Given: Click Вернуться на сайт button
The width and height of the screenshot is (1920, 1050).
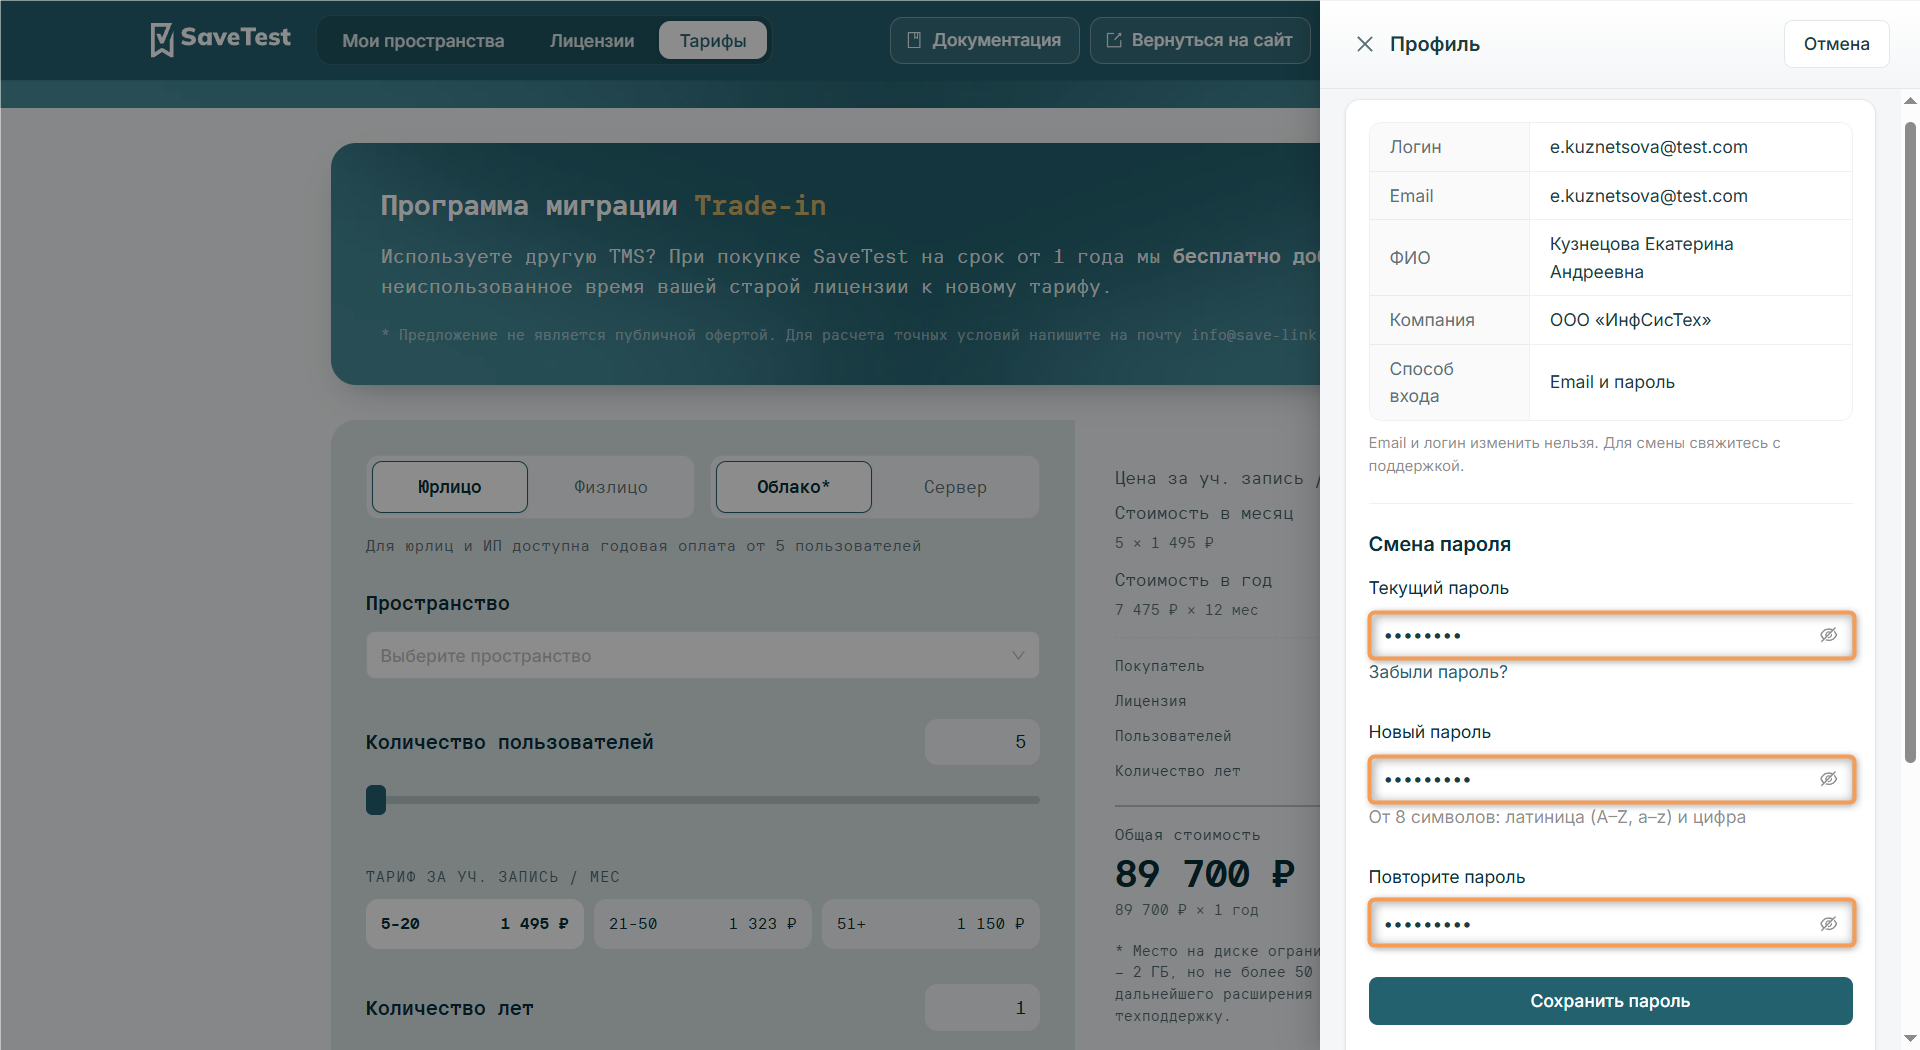Looking at the screenshot, I should point(1200,40).
